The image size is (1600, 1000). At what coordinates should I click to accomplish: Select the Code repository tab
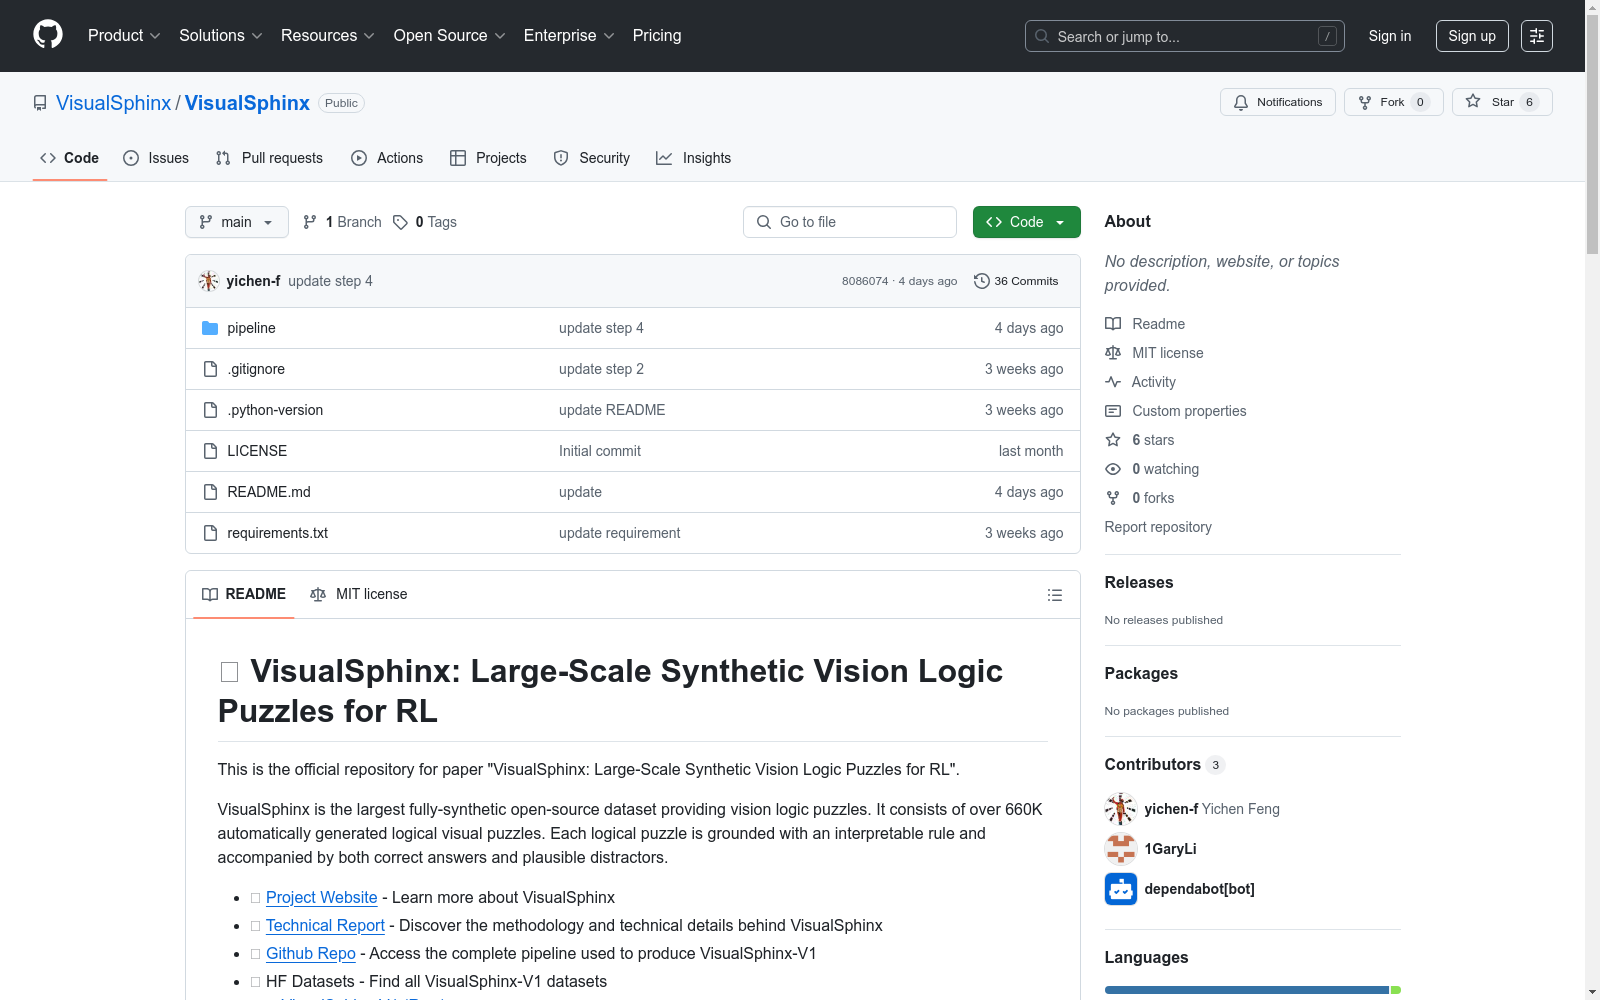(x=70, y=158)
